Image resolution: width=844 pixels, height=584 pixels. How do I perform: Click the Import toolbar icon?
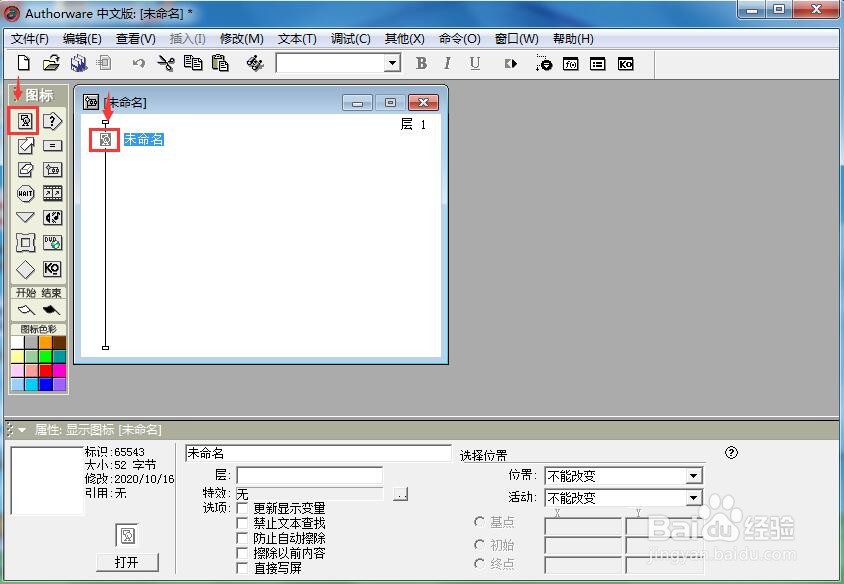click(104, 64)
